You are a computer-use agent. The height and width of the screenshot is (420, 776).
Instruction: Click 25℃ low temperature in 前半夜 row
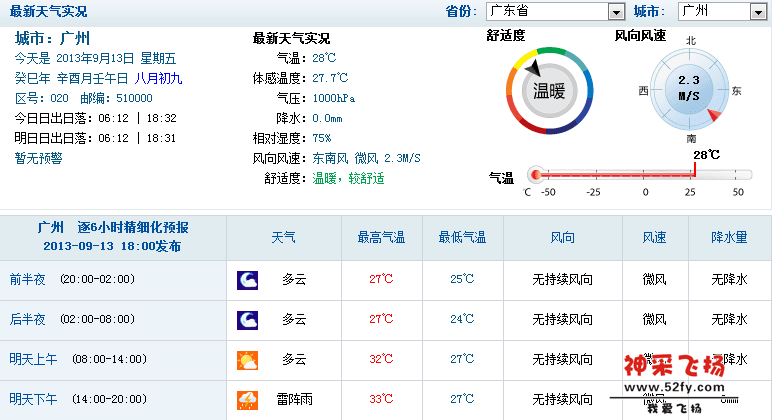(x=462, y=279)
